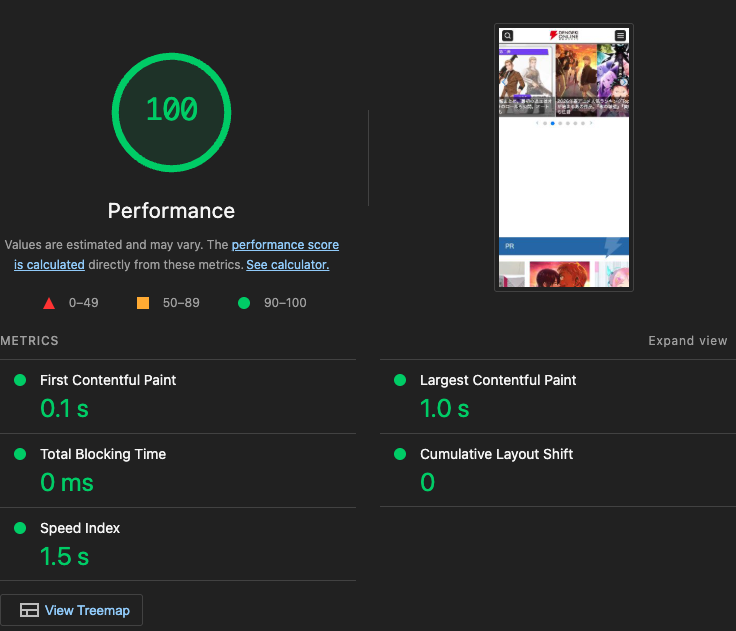Click the green dot beside Speed Index
Image resolution: width=736 pixels, height=631 pixels.
coord(20,528)
